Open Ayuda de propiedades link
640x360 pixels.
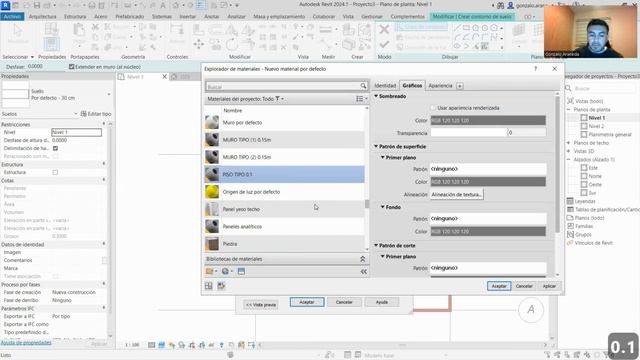coord(26,342)
